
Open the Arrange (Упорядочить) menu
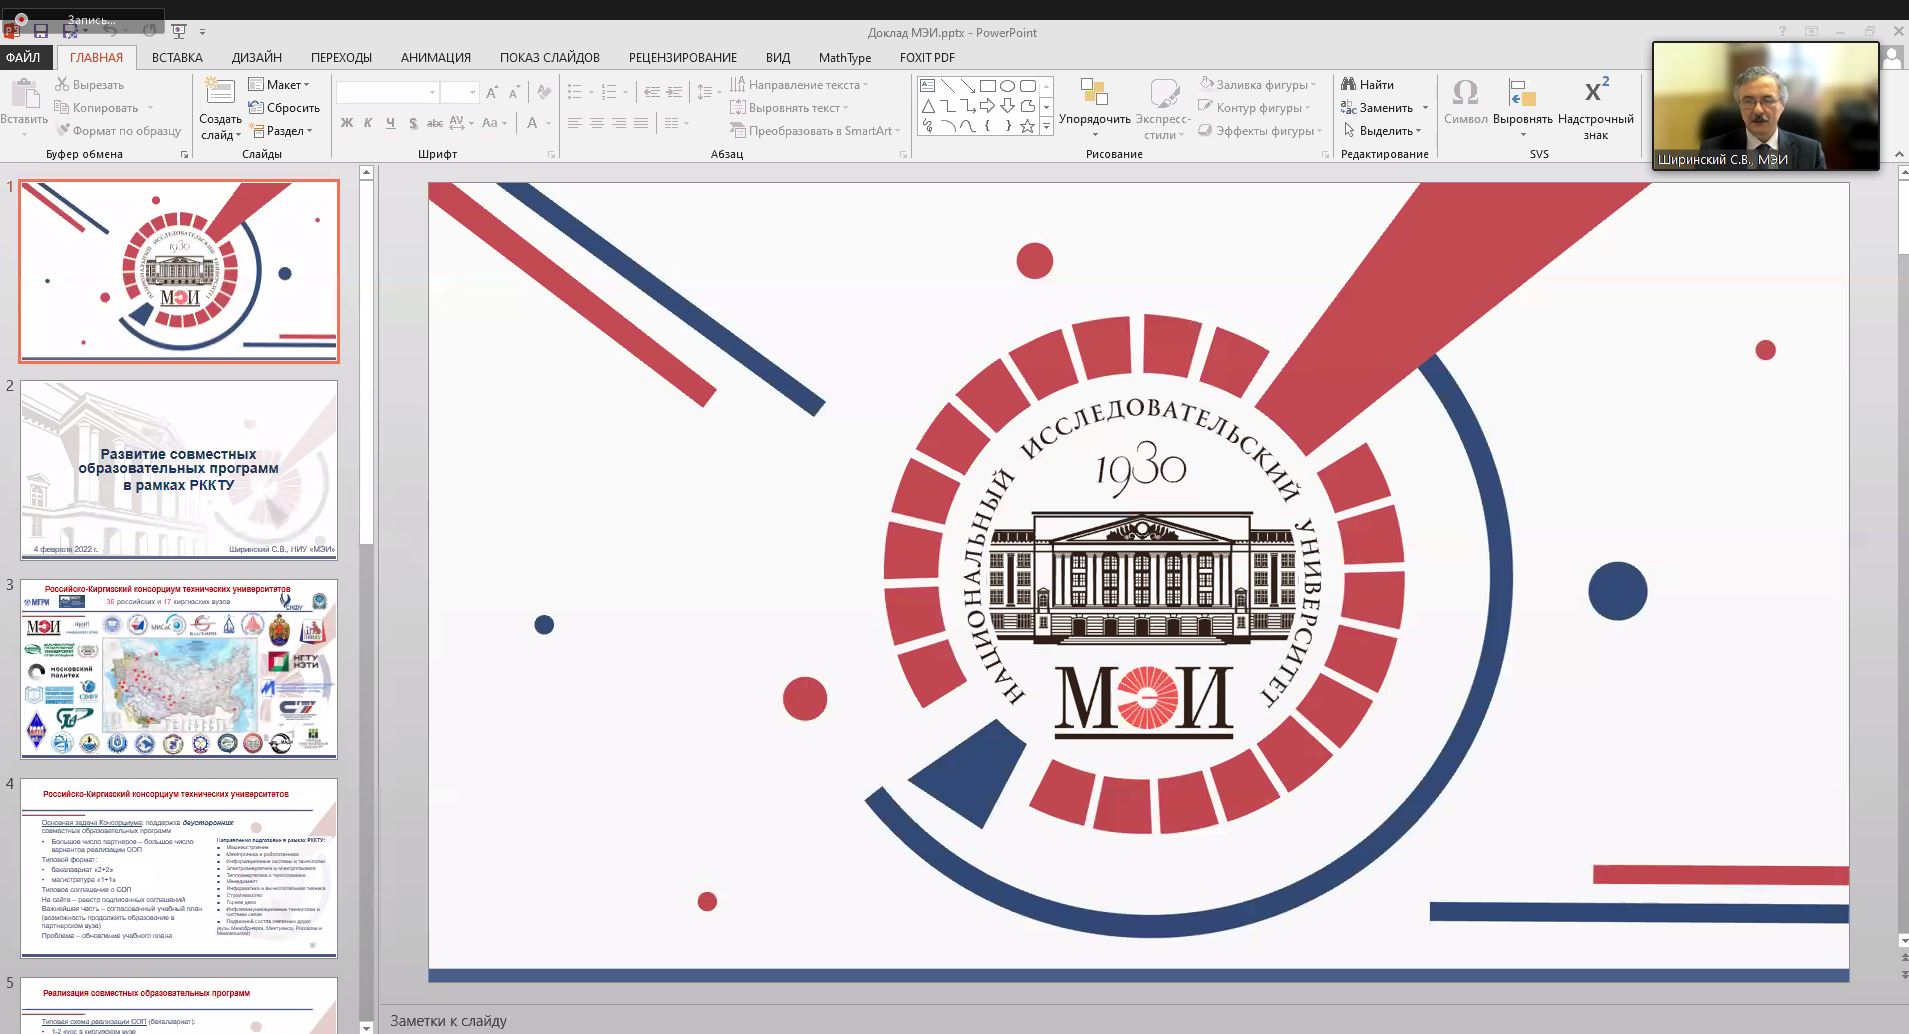[x=1095, y=108]
